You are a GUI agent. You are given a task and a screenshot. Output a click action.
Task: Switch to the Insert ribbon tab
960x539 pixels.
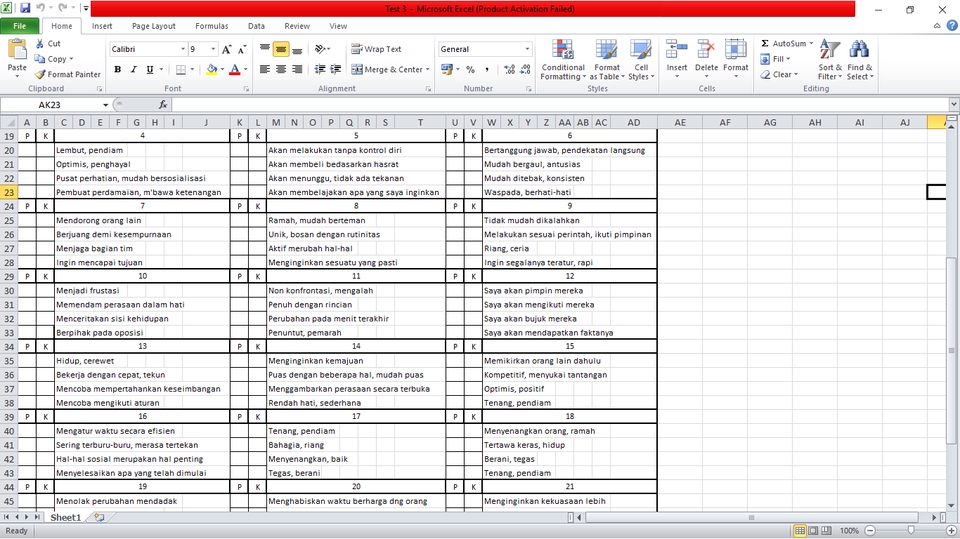click(x=102, y=26)
